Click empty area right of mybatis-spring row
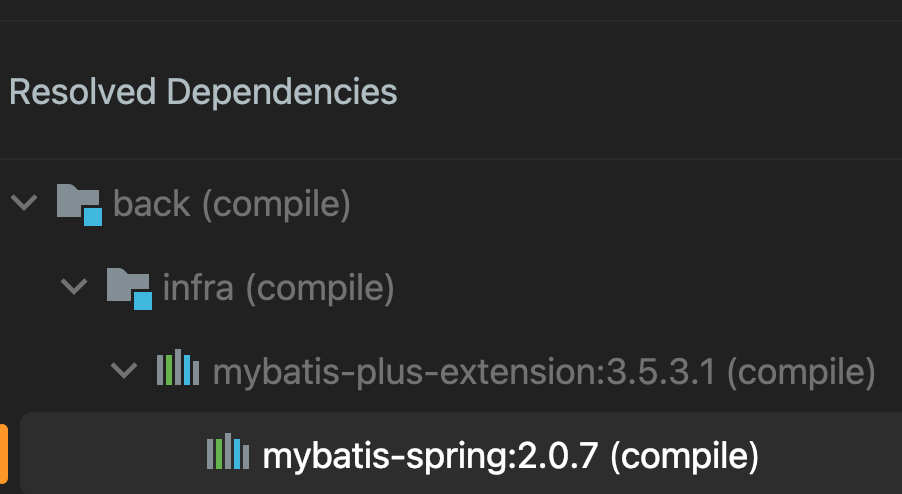This screenshot has width=902, height=494. (835, 456)
